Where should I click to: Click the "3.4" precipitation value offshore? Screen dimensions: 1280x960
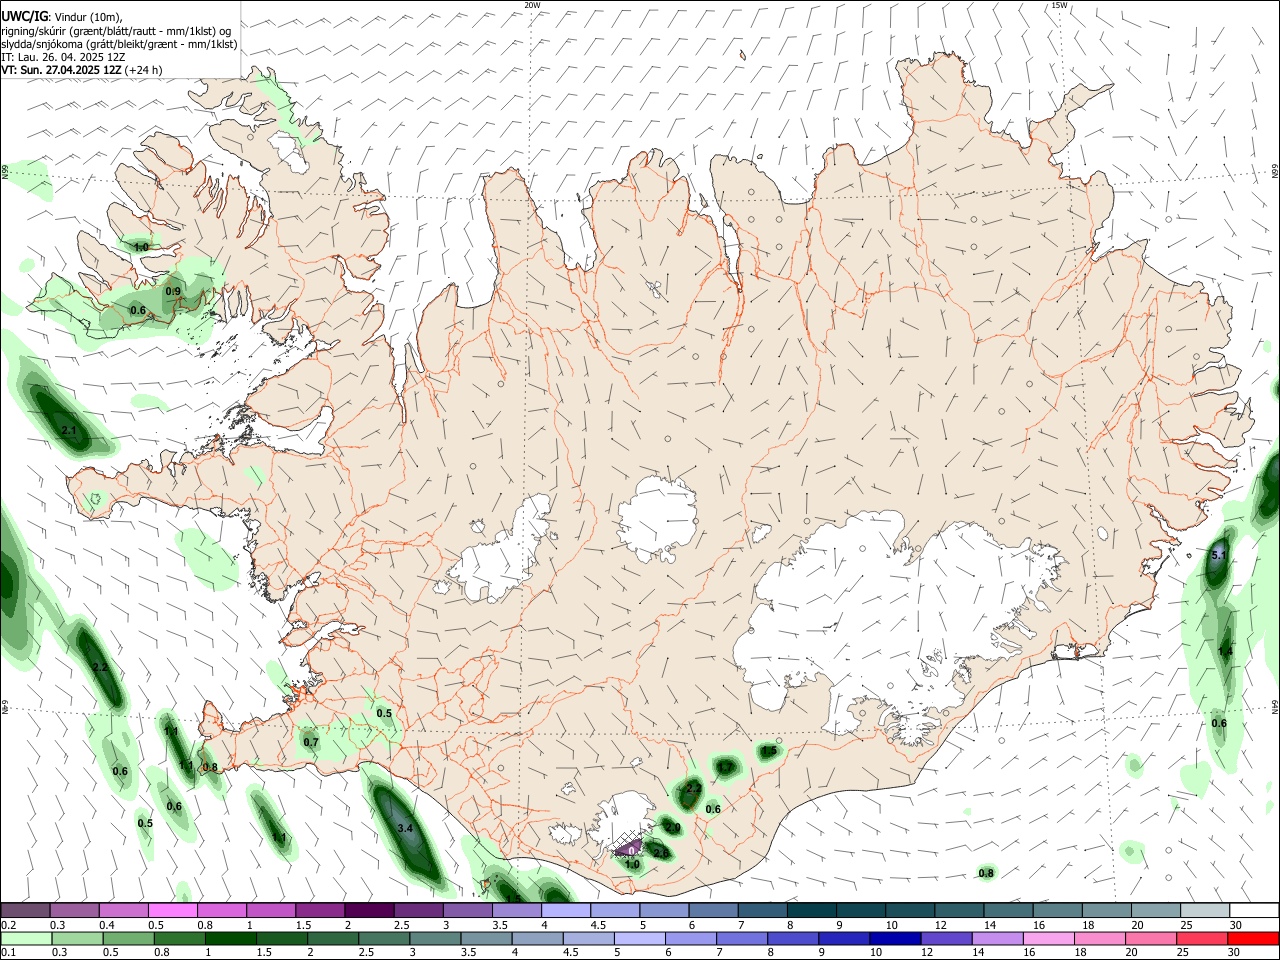pos(405,829)
